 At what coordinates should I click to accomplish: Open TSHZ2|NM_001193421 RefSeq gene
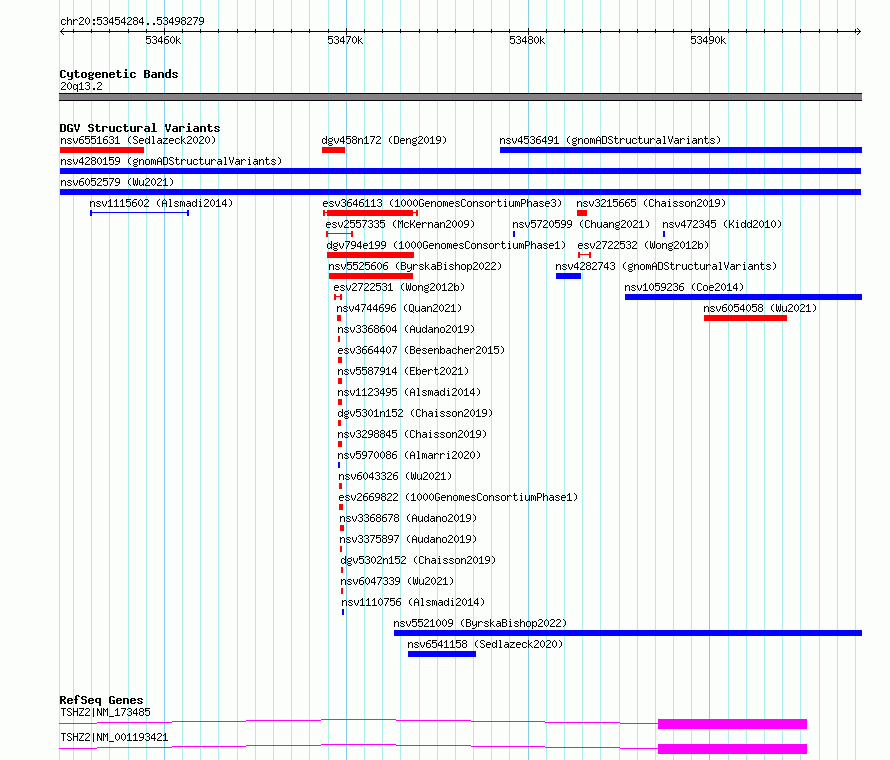coord(114,737)
